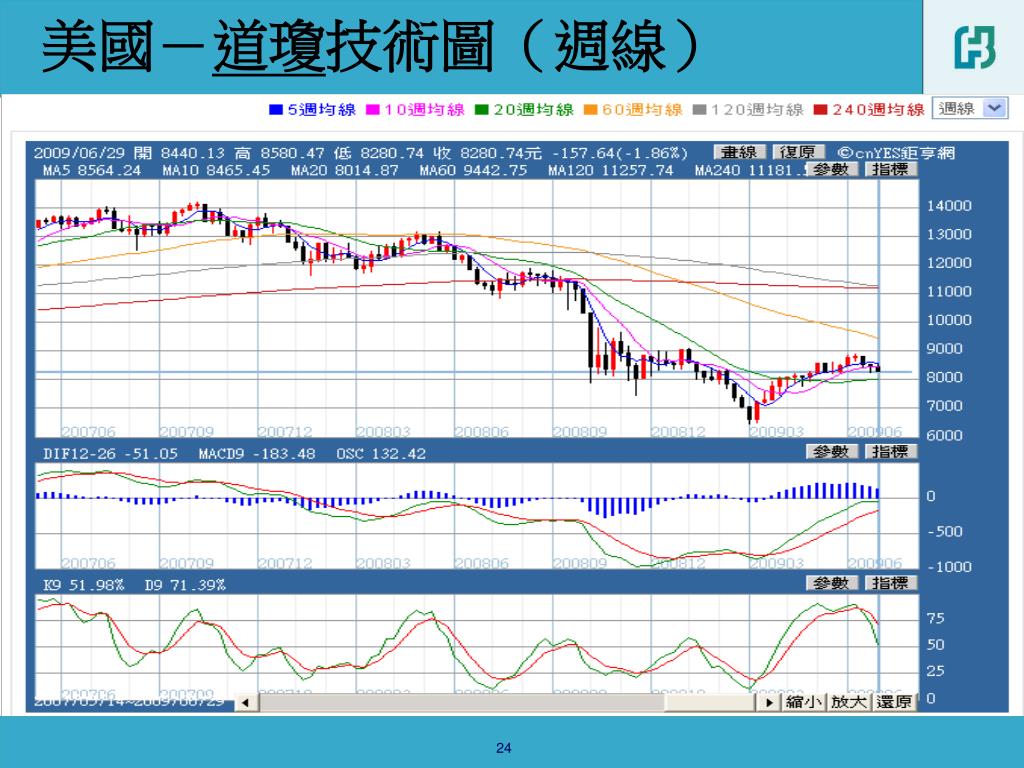
Task: Click the 還原 reset button
Action: pyautogui.click(x=893, y=702)
